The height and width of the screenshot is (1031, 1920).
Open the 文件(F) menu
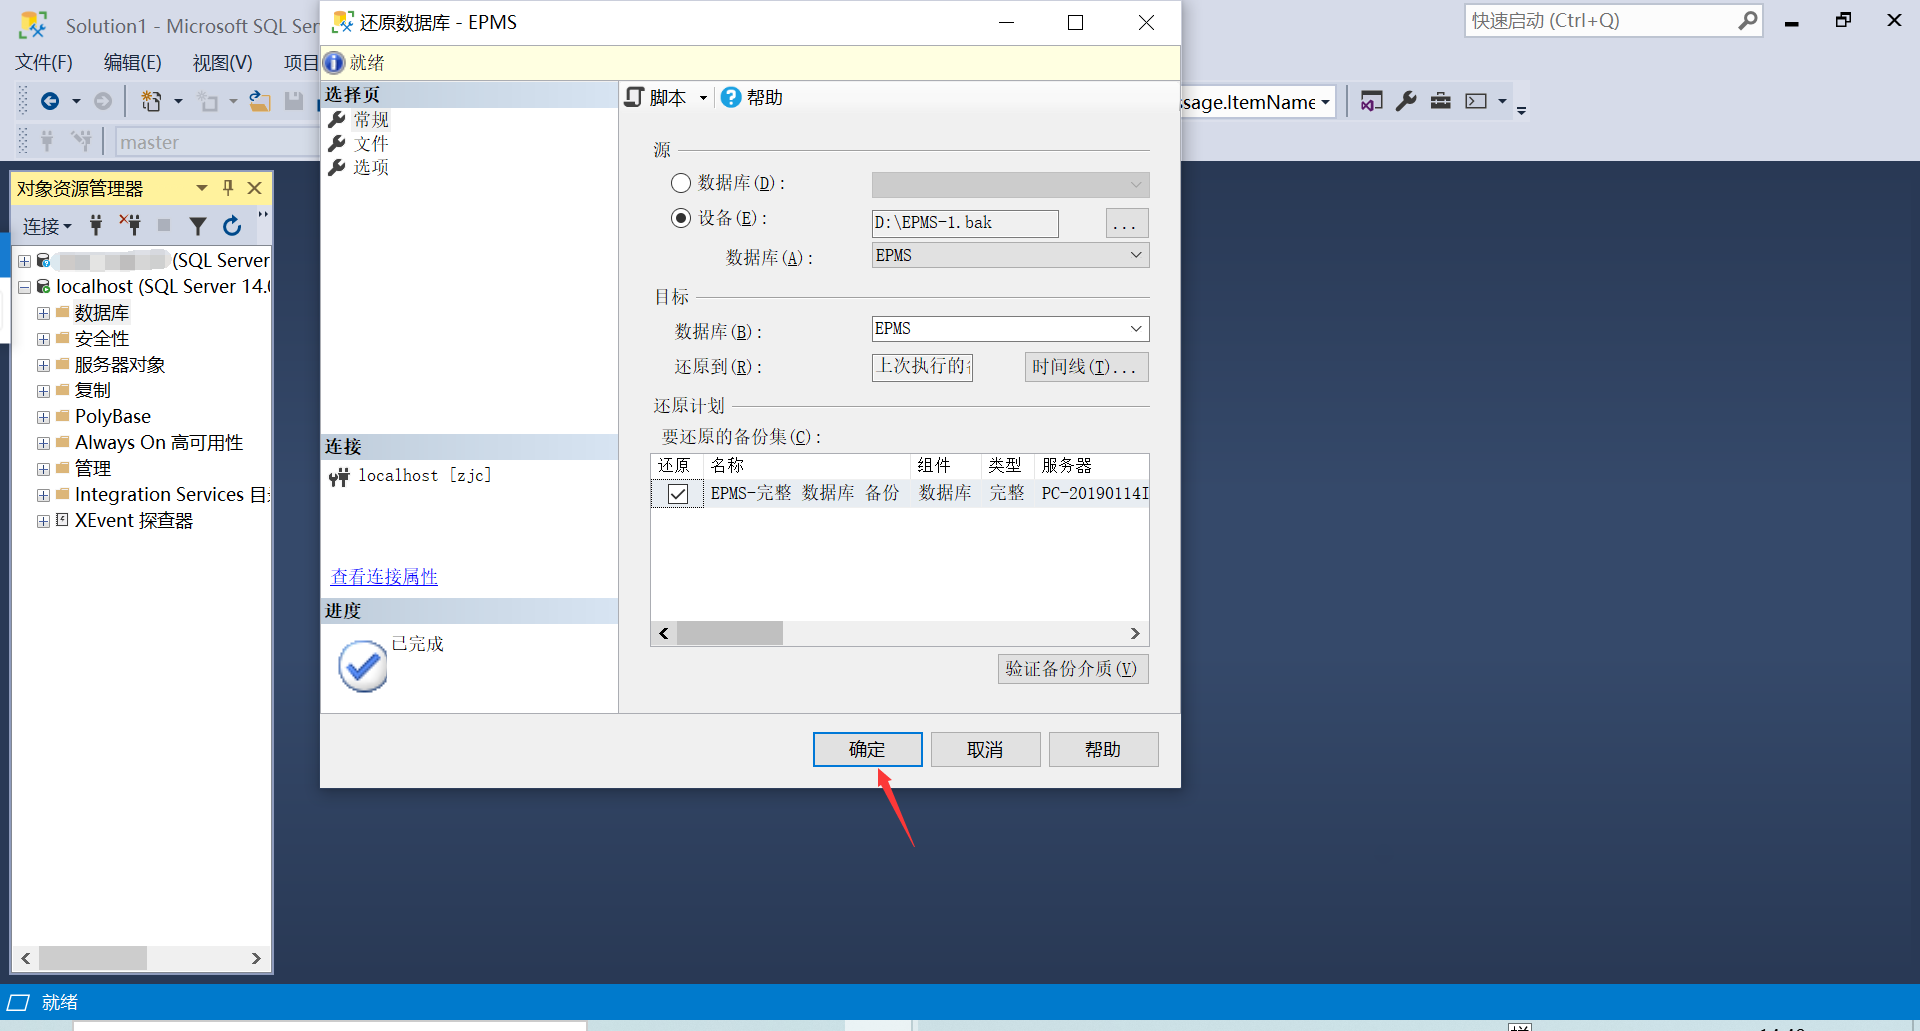pyautogui.click(x=44, y=63)
